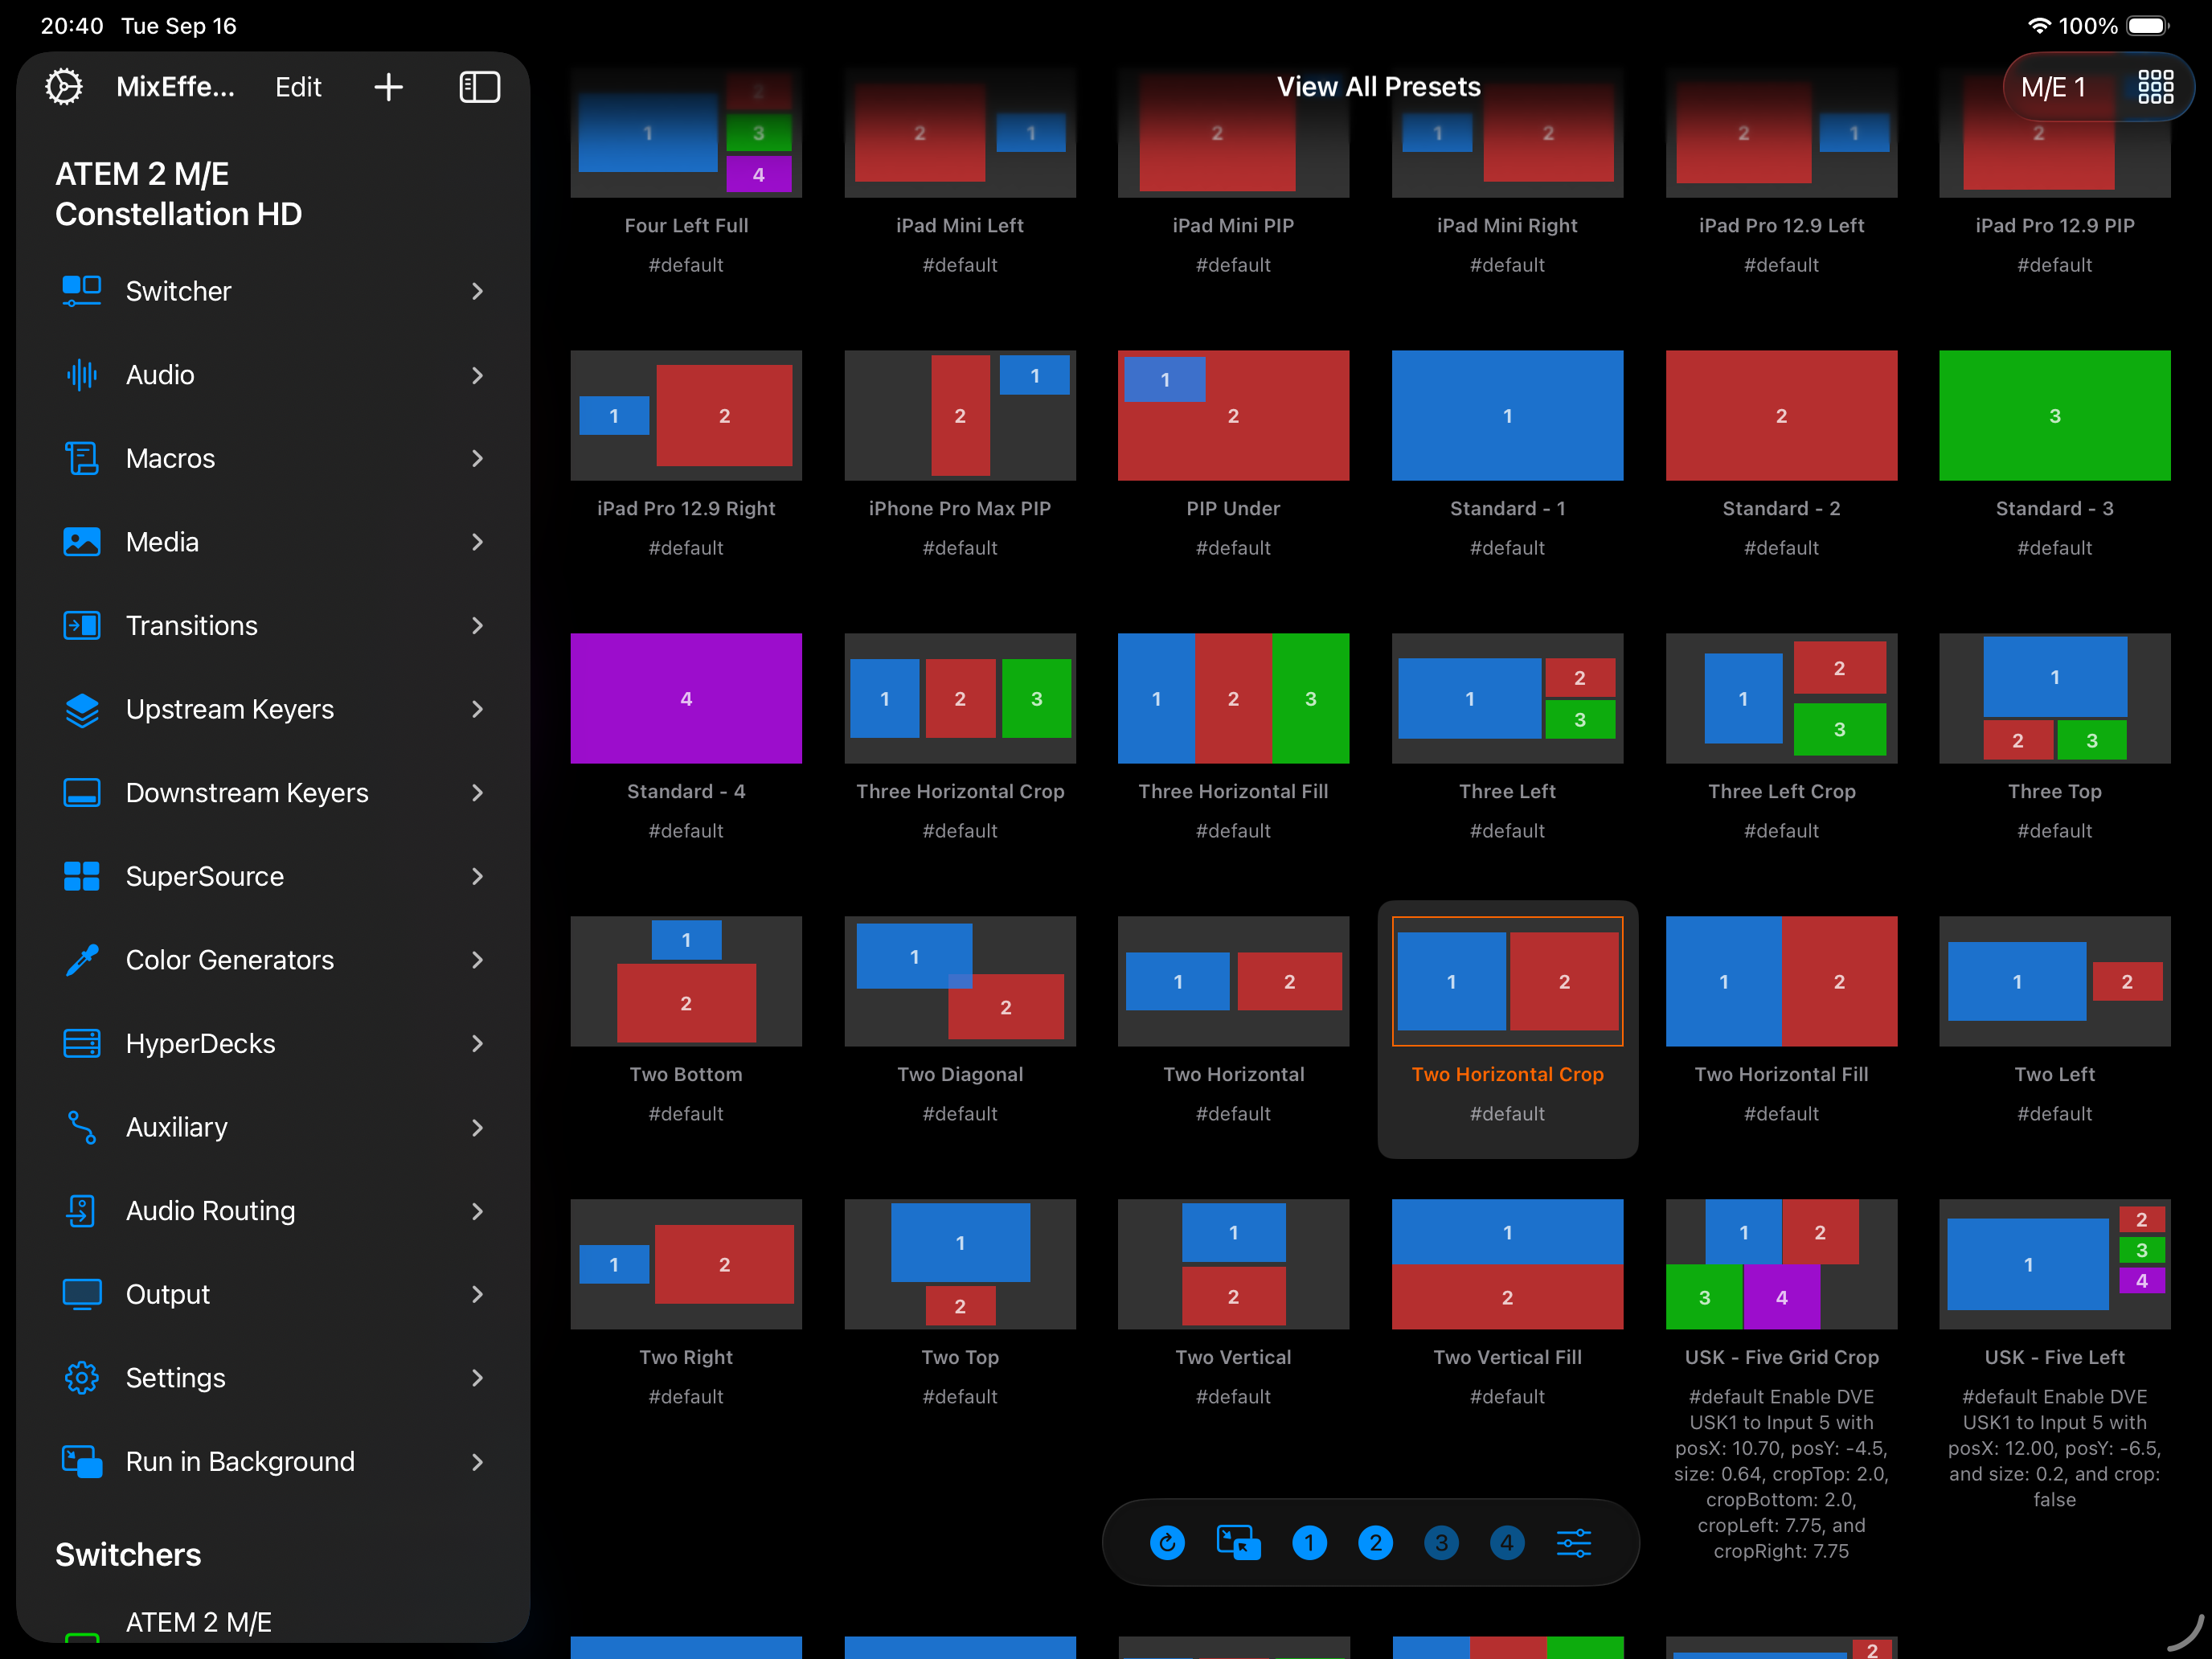
Task: Toggle box 3 in the bottom toolbar
Action: [x=1441, y=1542]
